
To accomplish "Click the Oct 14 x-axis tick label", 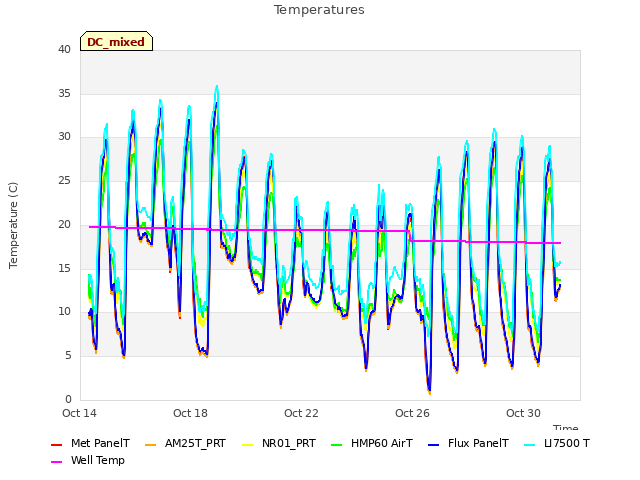I will point(79,413).
